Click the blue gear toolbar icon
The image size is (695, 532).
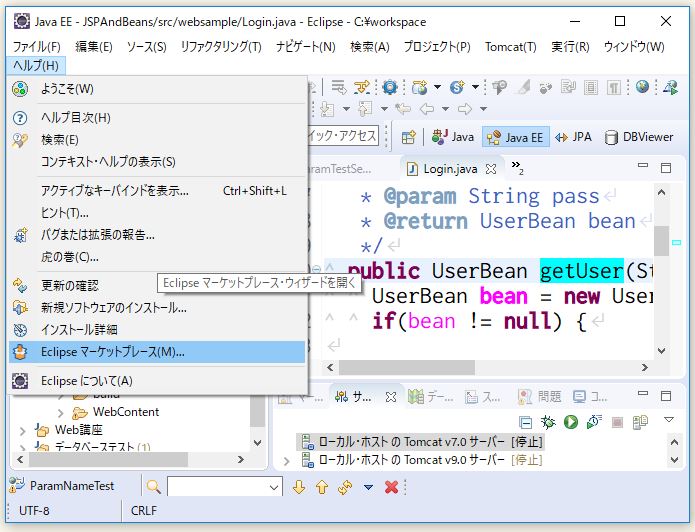[x=390, y=87]
